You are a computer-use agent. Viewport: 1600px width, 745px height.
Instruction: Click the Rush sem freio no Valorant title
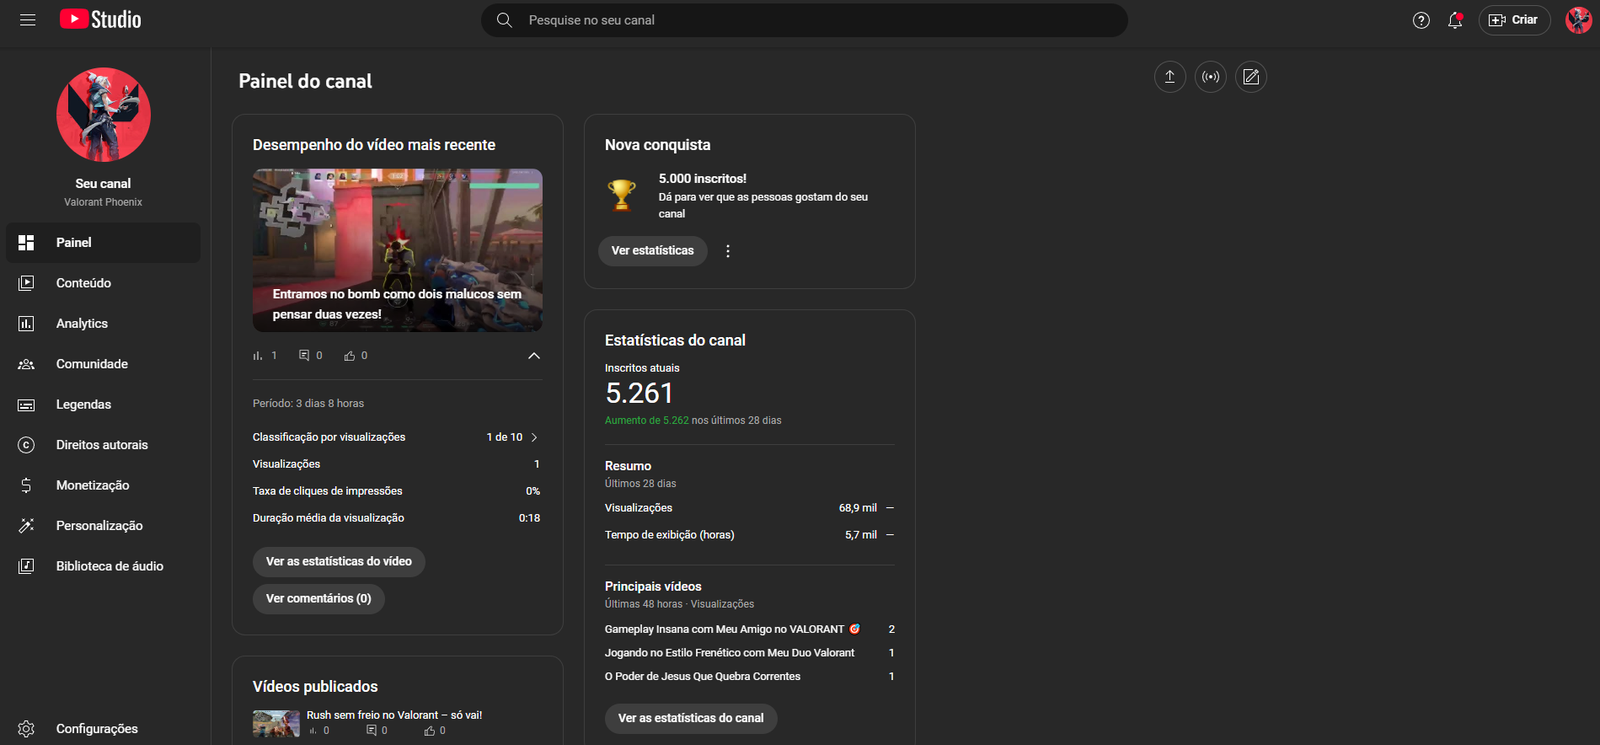394,715
